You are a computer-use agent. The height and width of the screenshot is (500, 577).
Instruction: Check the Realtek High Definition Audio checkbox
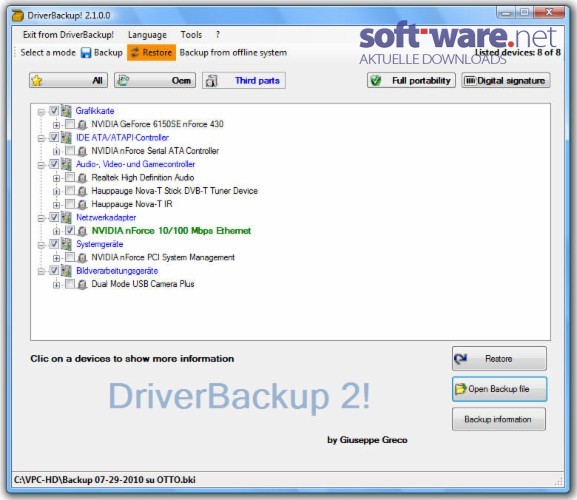pos(70,177)
